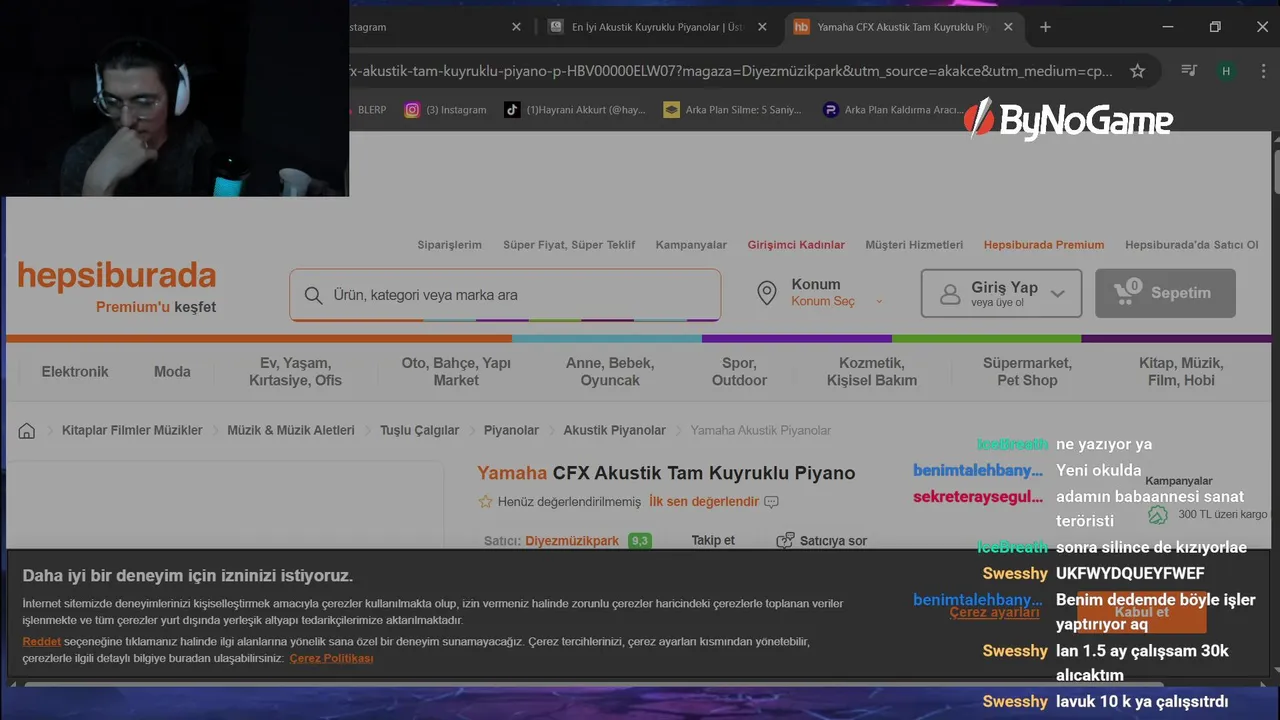Open Girişimci Kadınlar link

[796, 245]
